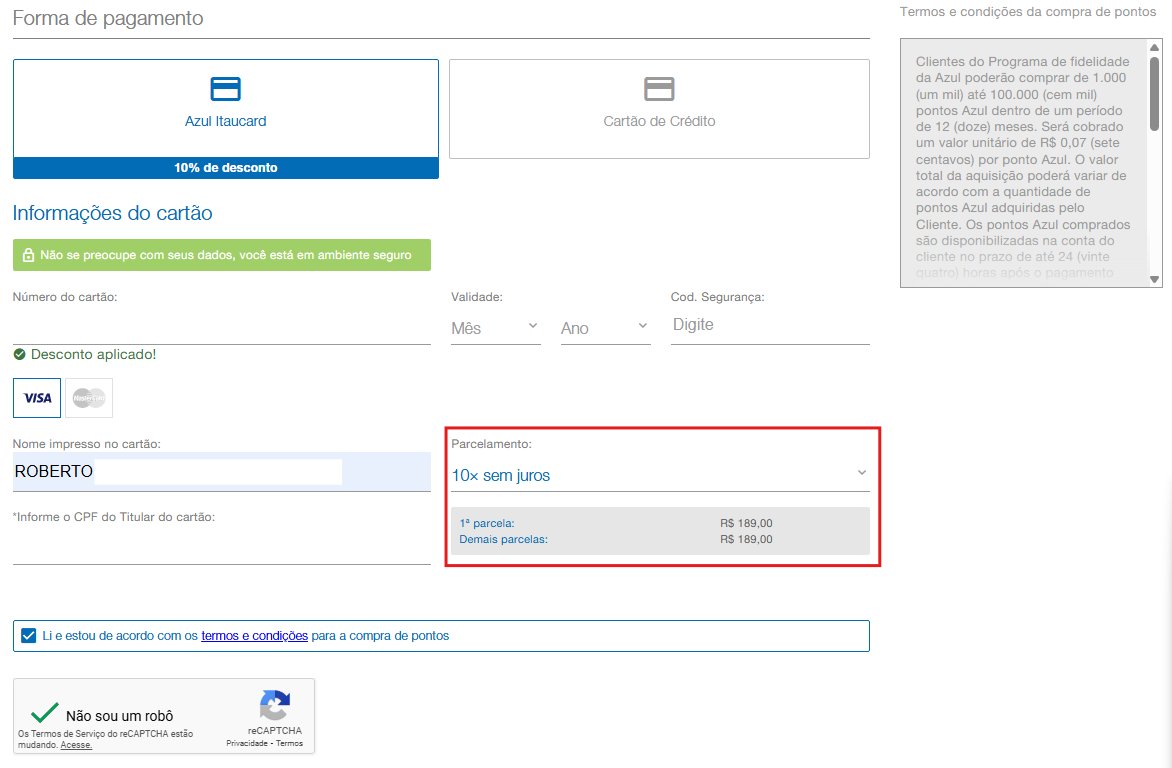Select the Azul Itaucard card icon
The width and height of the screenshot is (1172, 768).
[x=225, y=89]
